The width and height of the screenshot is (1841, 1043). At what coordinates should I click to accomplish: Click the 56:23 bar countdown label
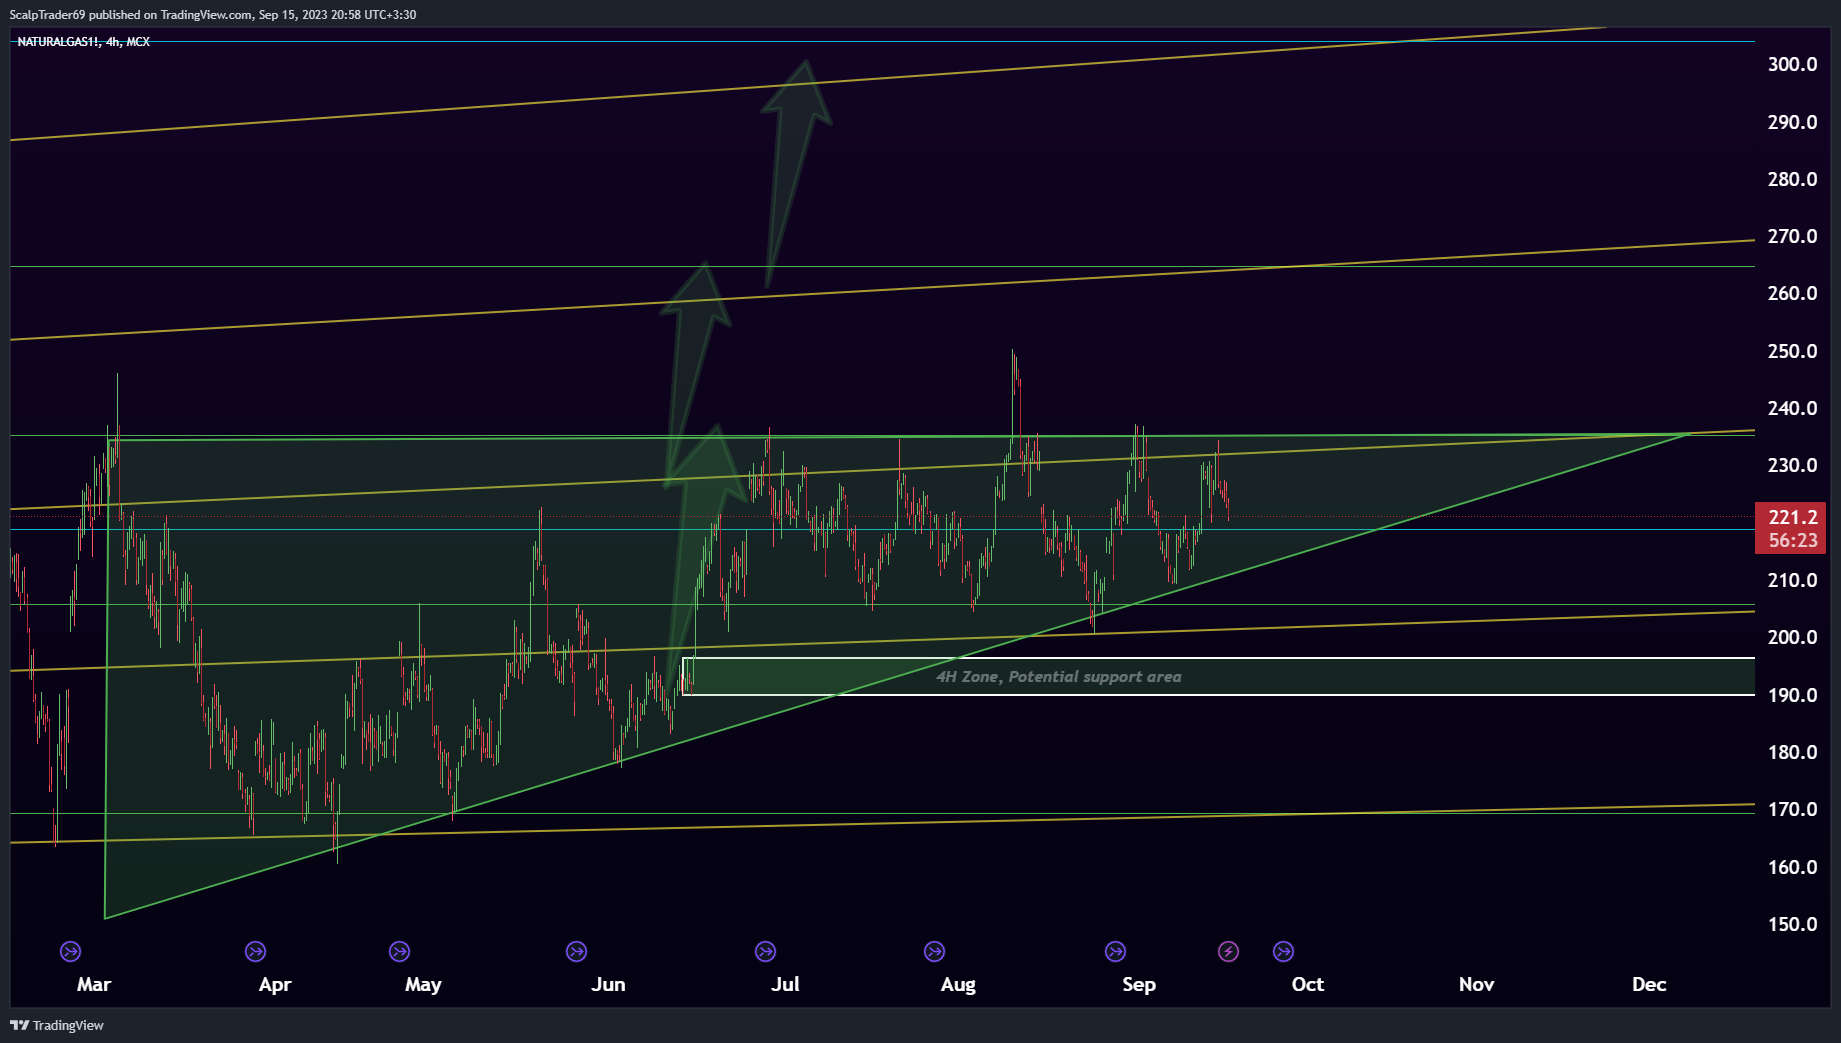coord(1792,541)
